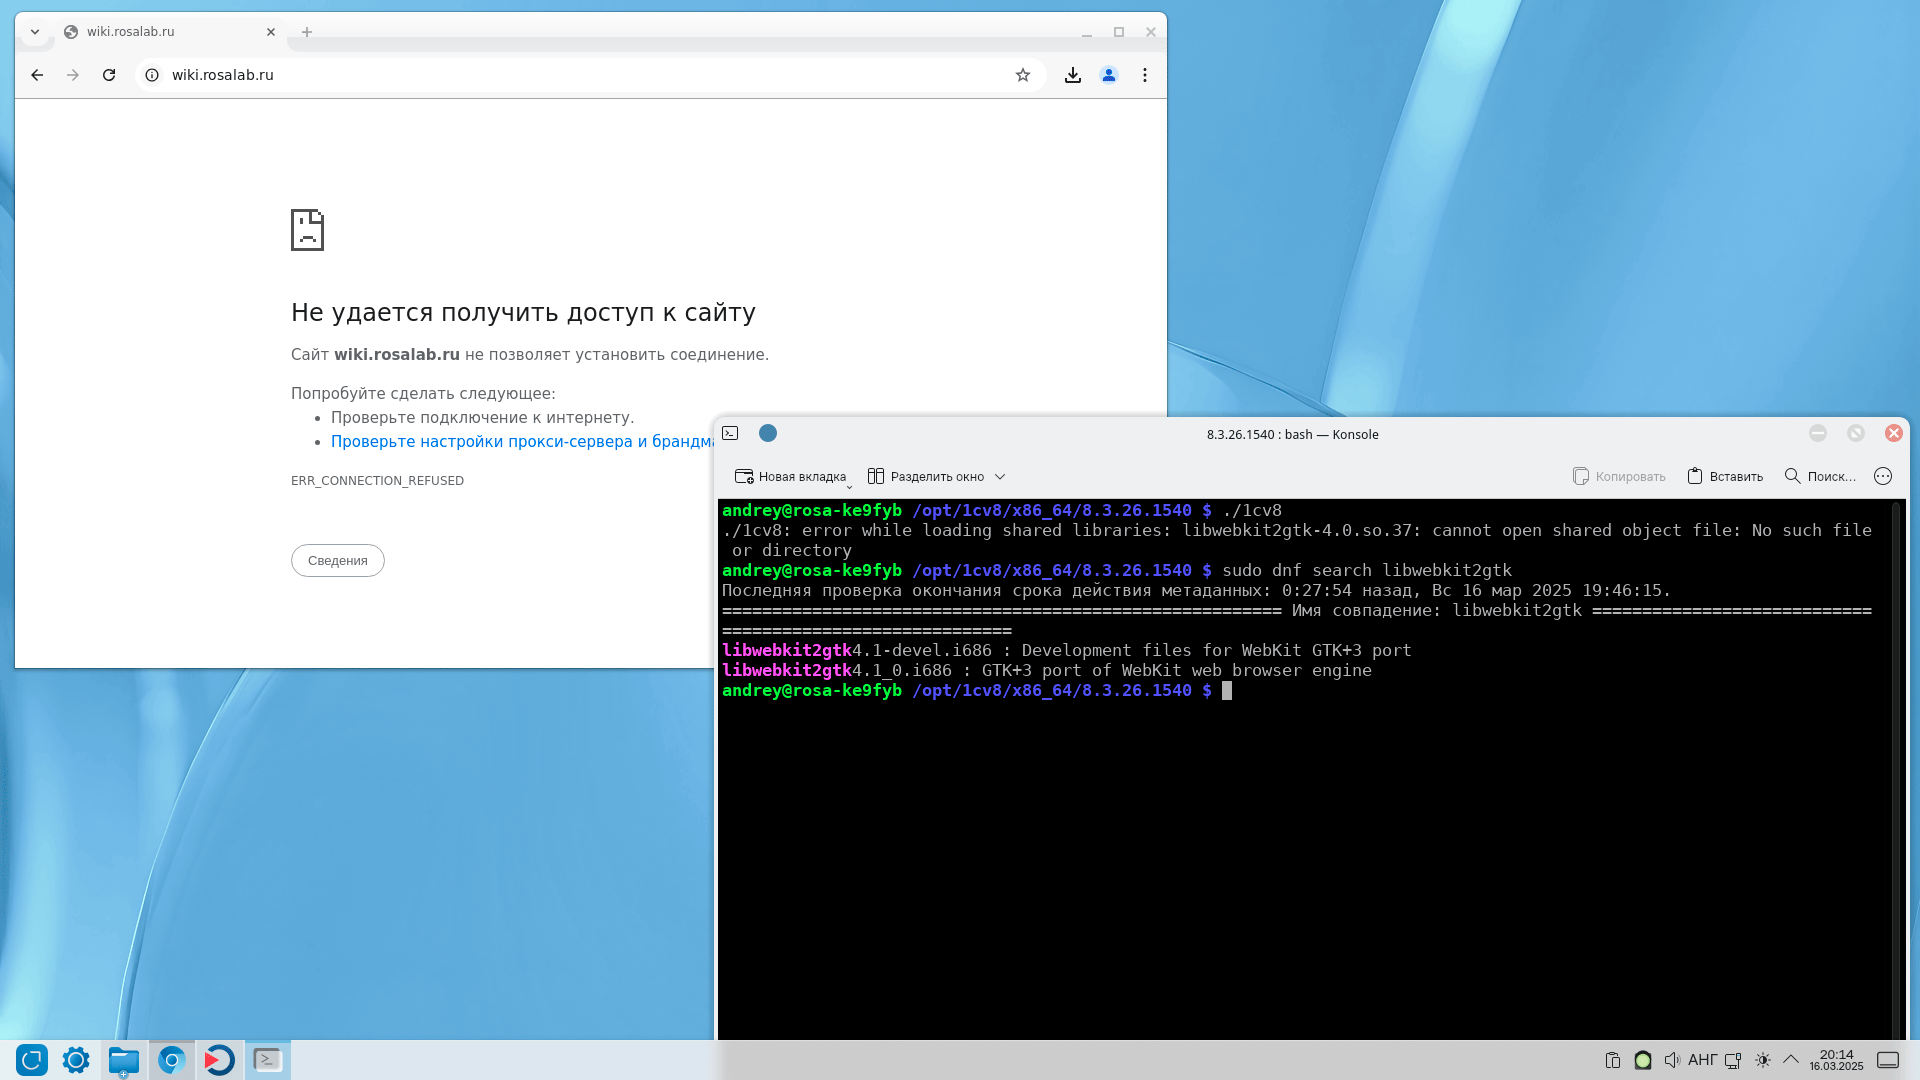Show hidden system tray icons arrow
This screenshot has height=1080, width=1920.
pos(1791,1059)
